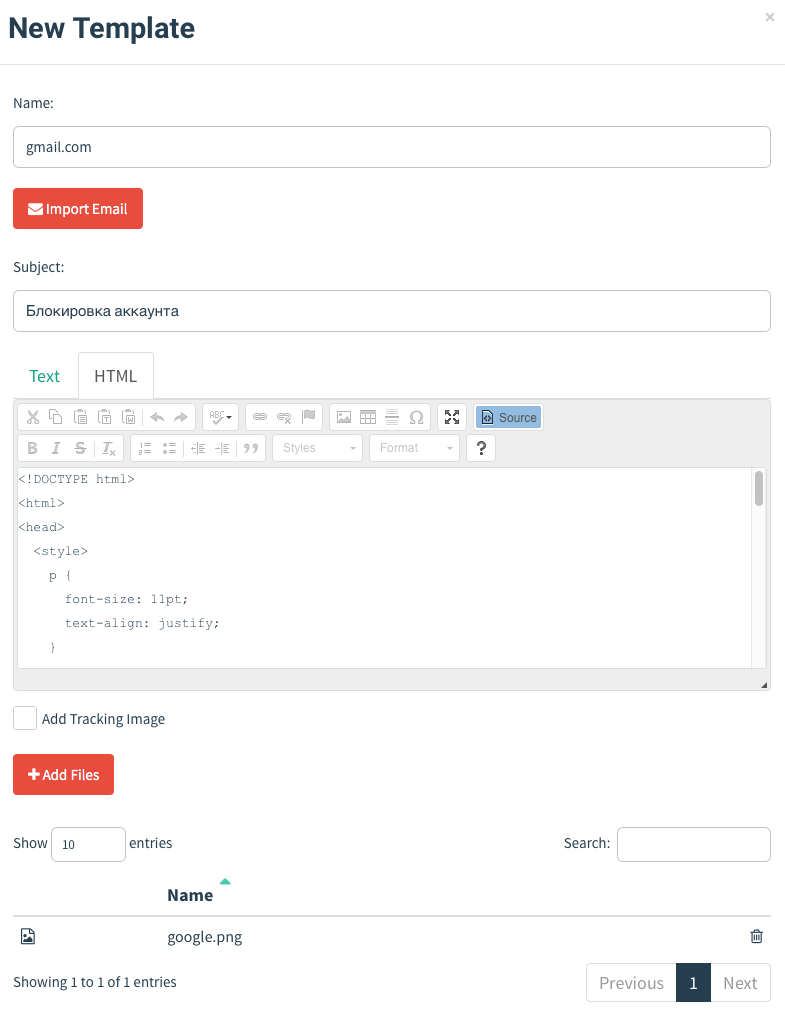Insert a table from the toolbar

(368, 417)
